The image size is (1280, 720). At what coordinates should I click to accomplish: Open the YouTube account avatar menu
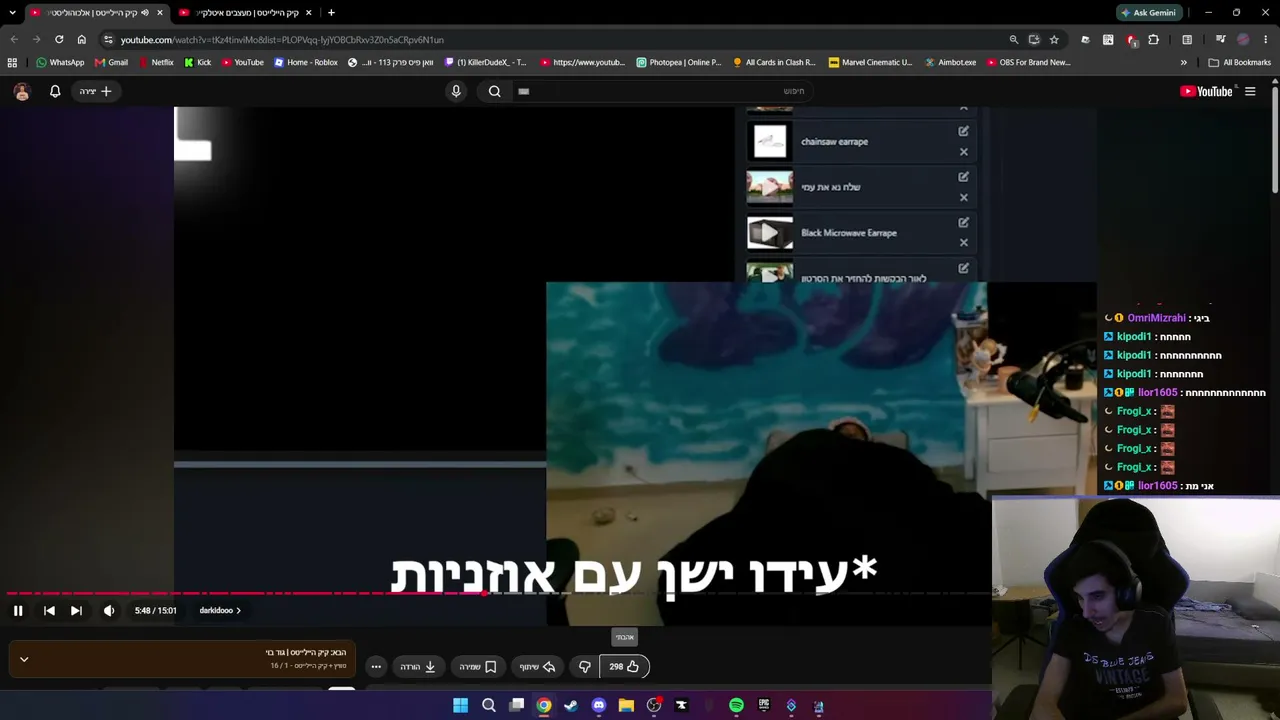(x=22, y=91)
